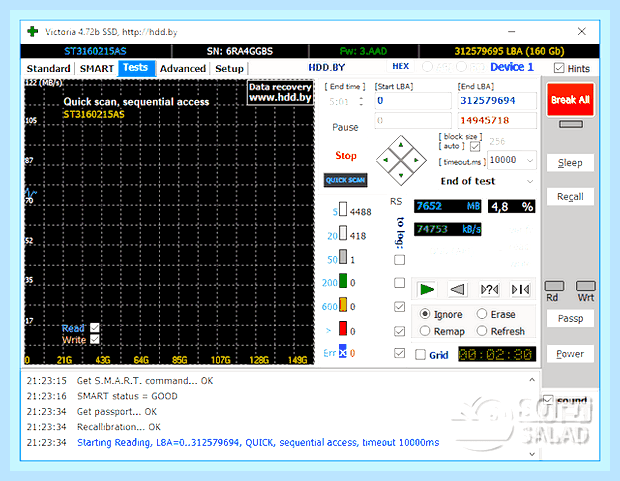The width and height of the screenshot is (620, 481).
Task: Click the End time spinner arrows
Action: 361,101
